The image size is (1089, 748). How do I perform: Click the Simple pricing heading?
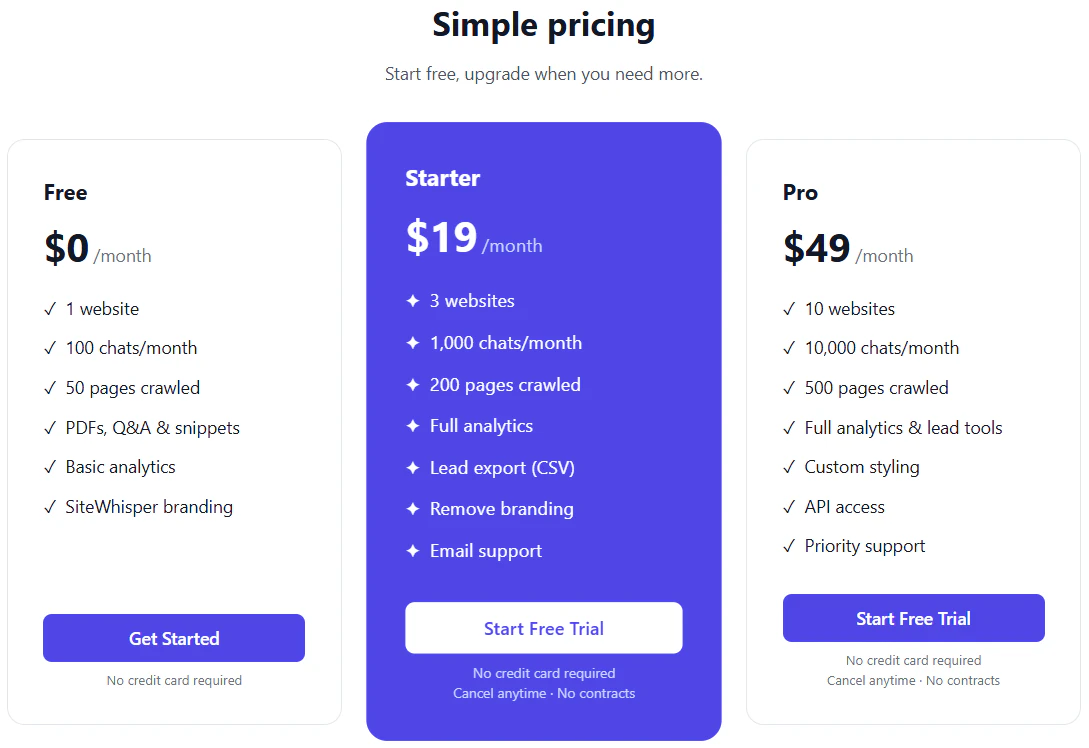(x=544, y=25)
